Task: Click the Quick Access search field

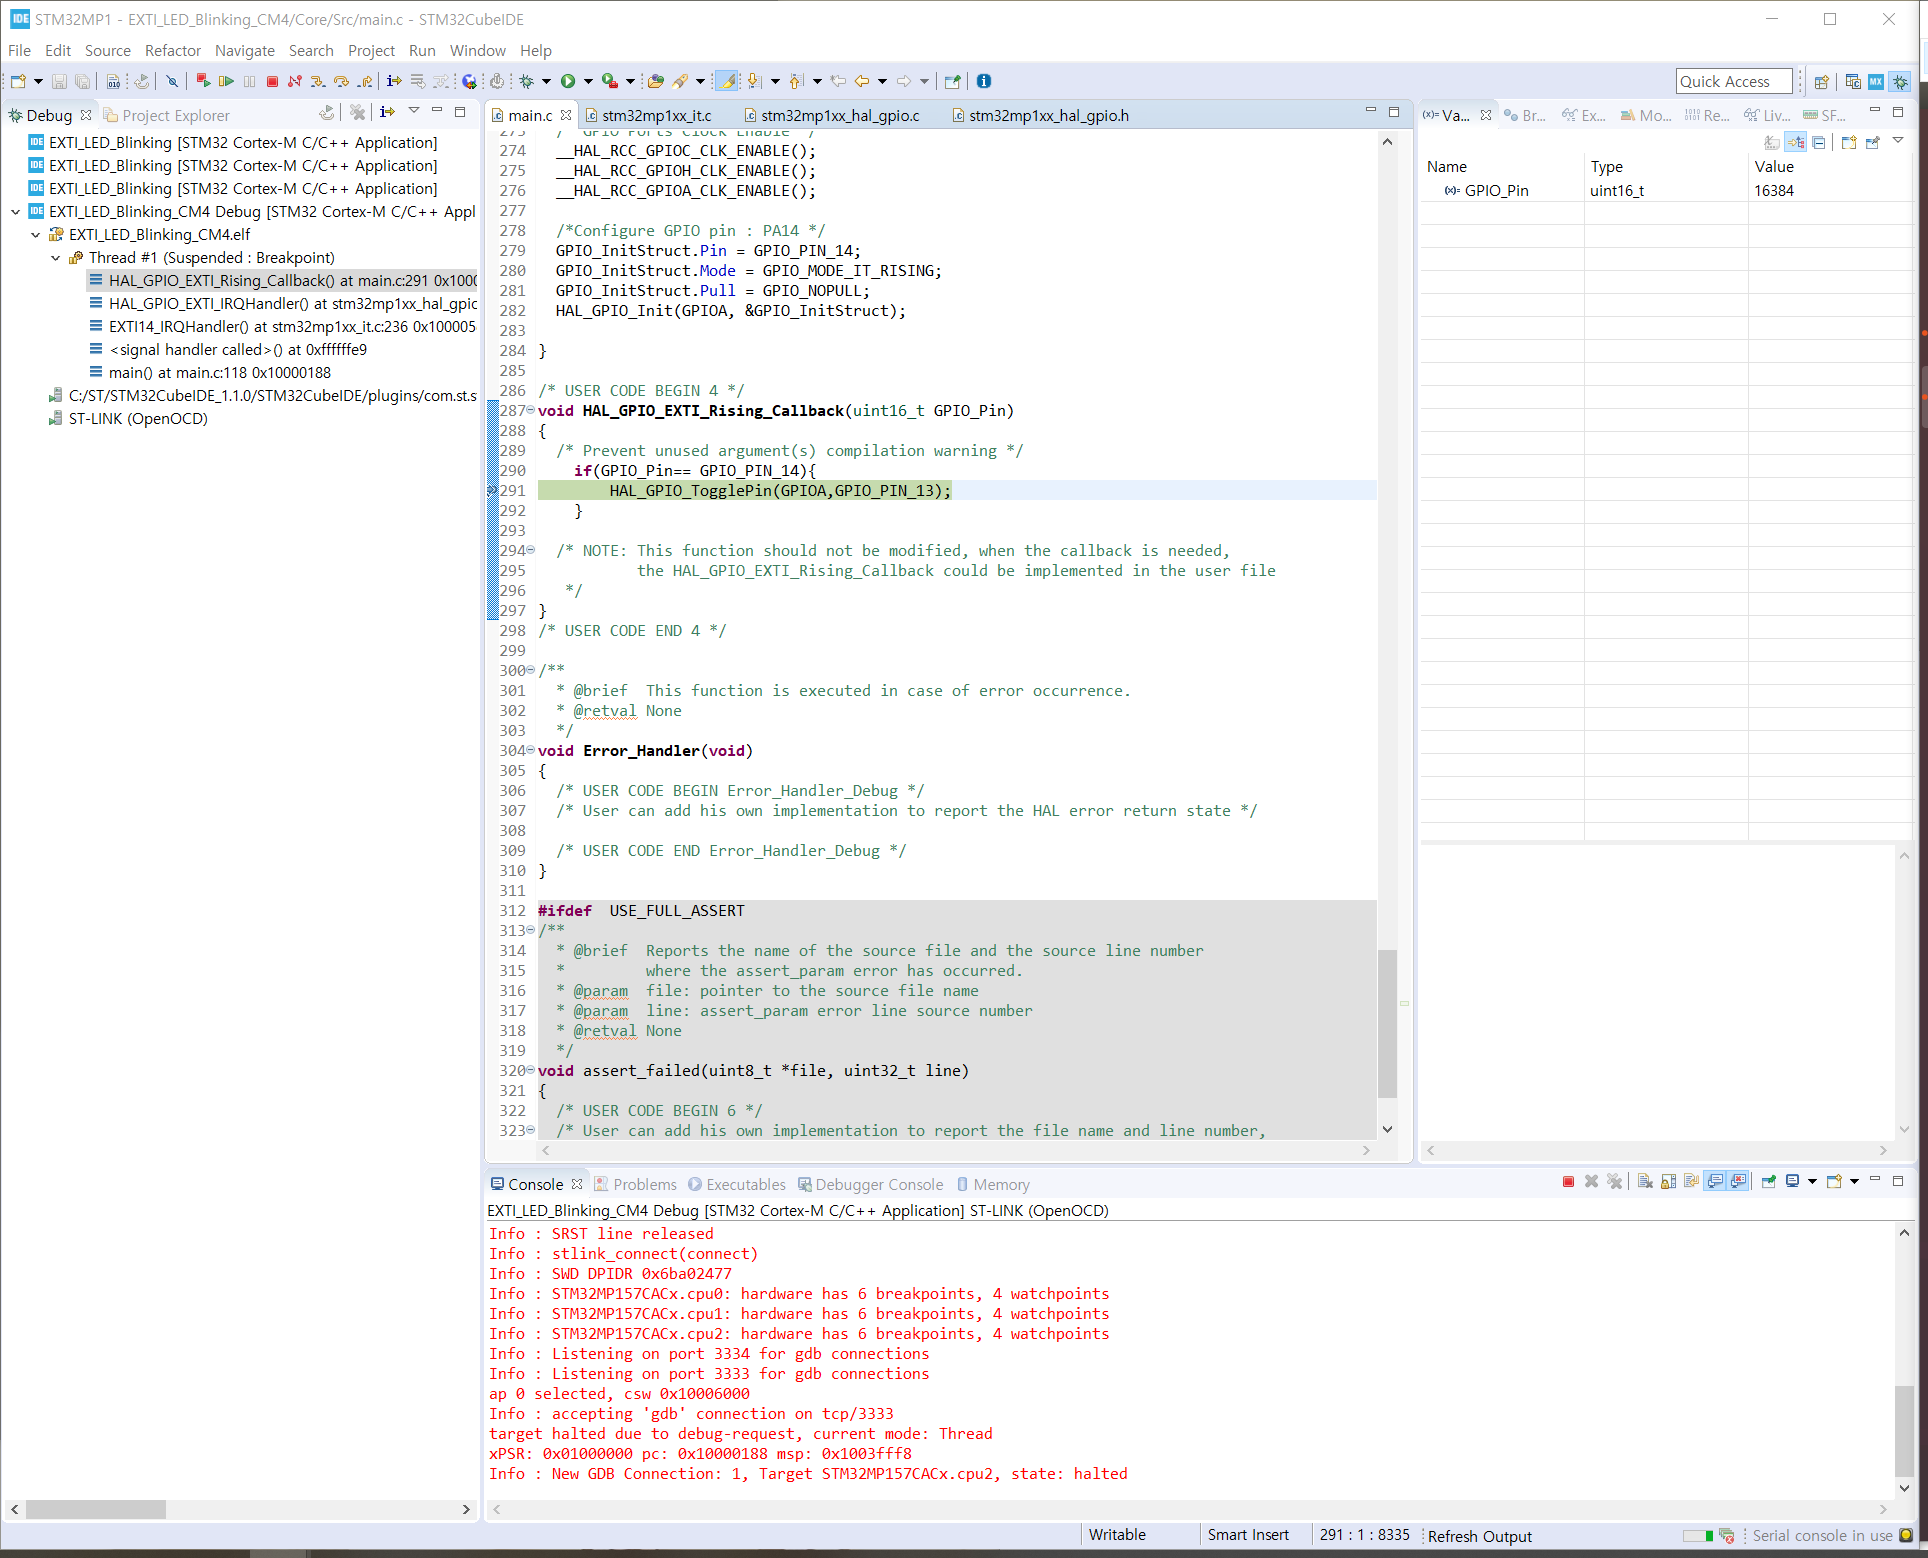Action: [x=1734, y=82]
